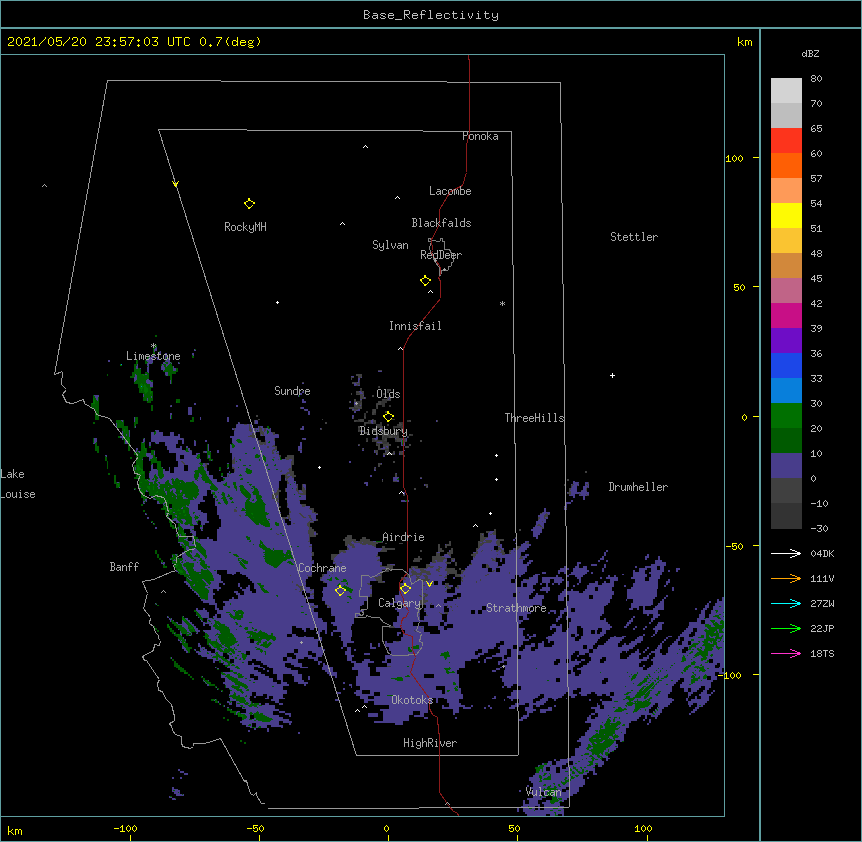Click the white plus marker south of Stettler

(612, 375)
